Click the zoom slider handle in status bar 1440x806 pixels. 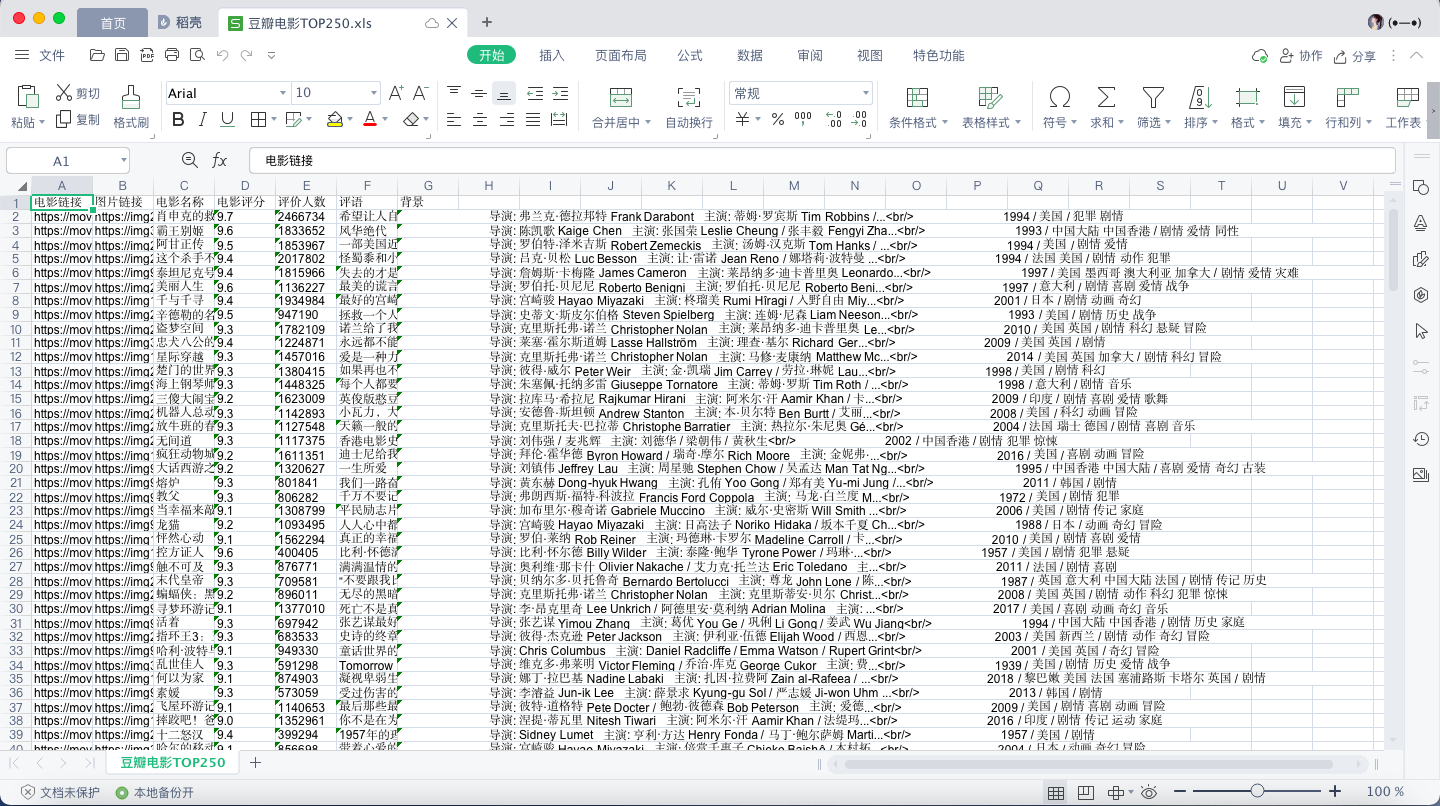[x=1258, y=792]
